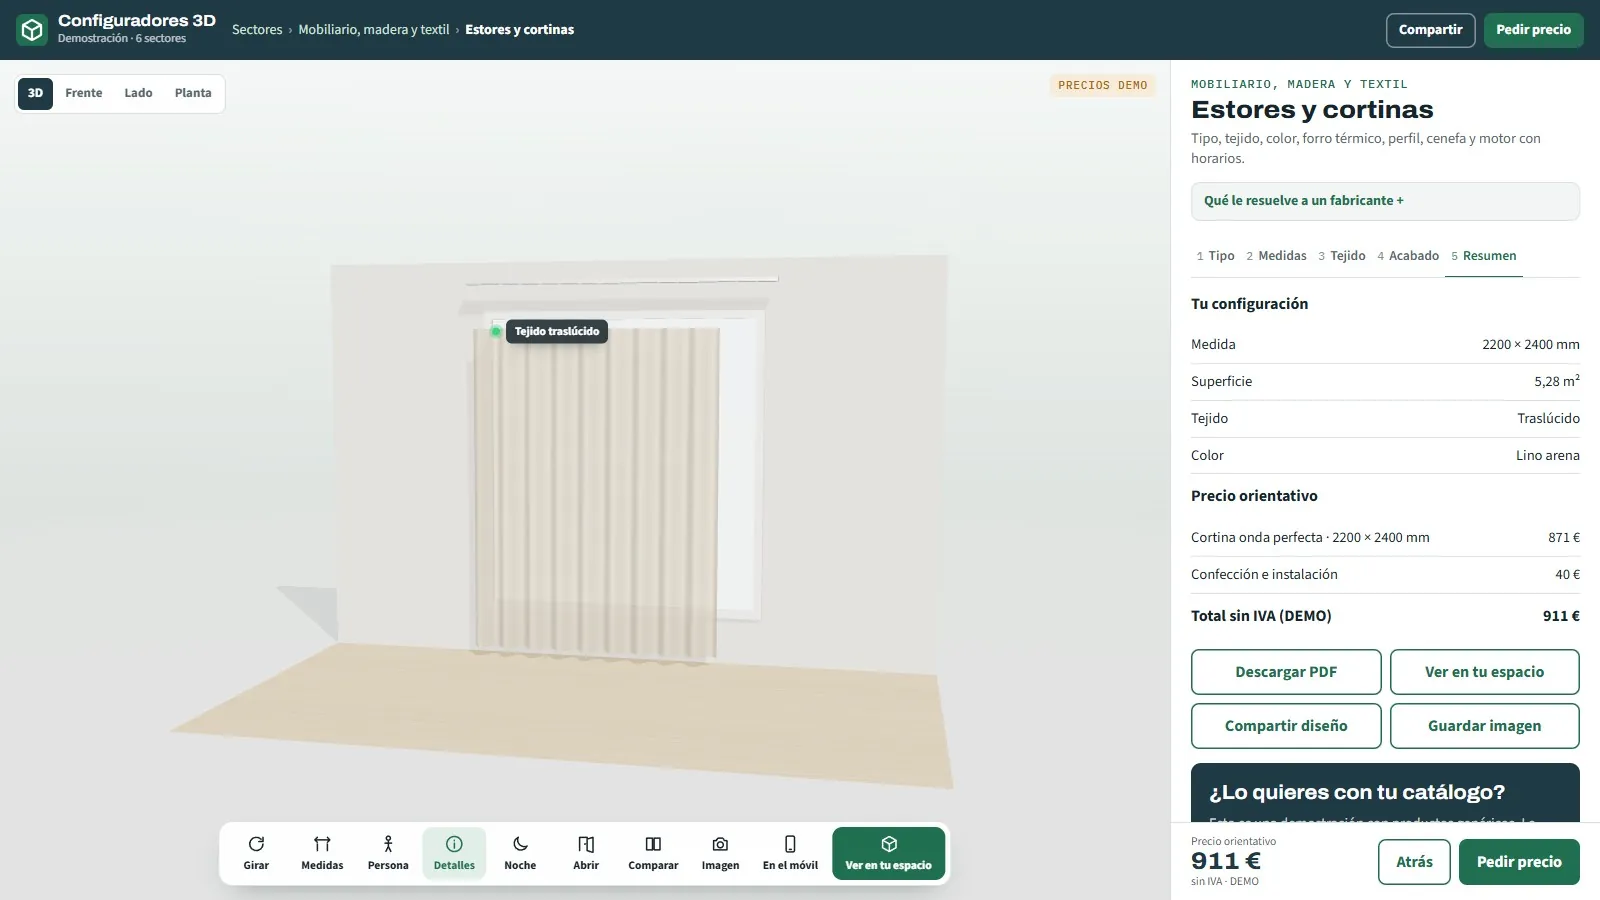The height and width of the screenshot is (900, 1600).
Task: Open Mobiliario, madera y textil breadcrumb
Action: coord(374,30)
